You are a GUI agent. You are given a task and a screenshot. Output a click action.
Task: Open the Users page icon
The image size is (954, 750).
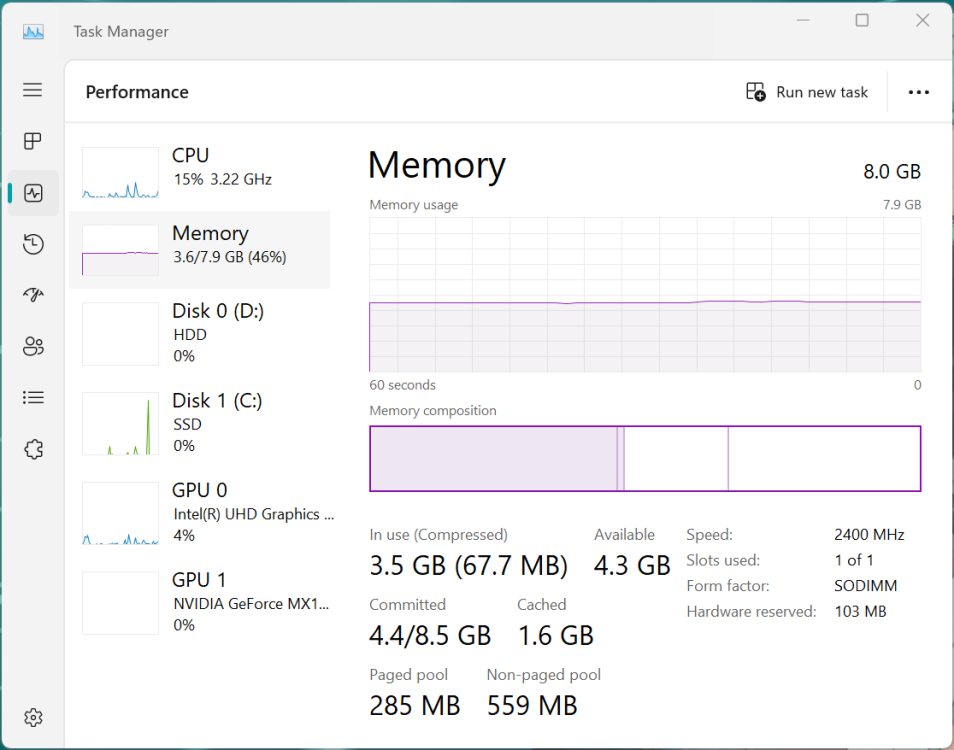tap(33, 347)
